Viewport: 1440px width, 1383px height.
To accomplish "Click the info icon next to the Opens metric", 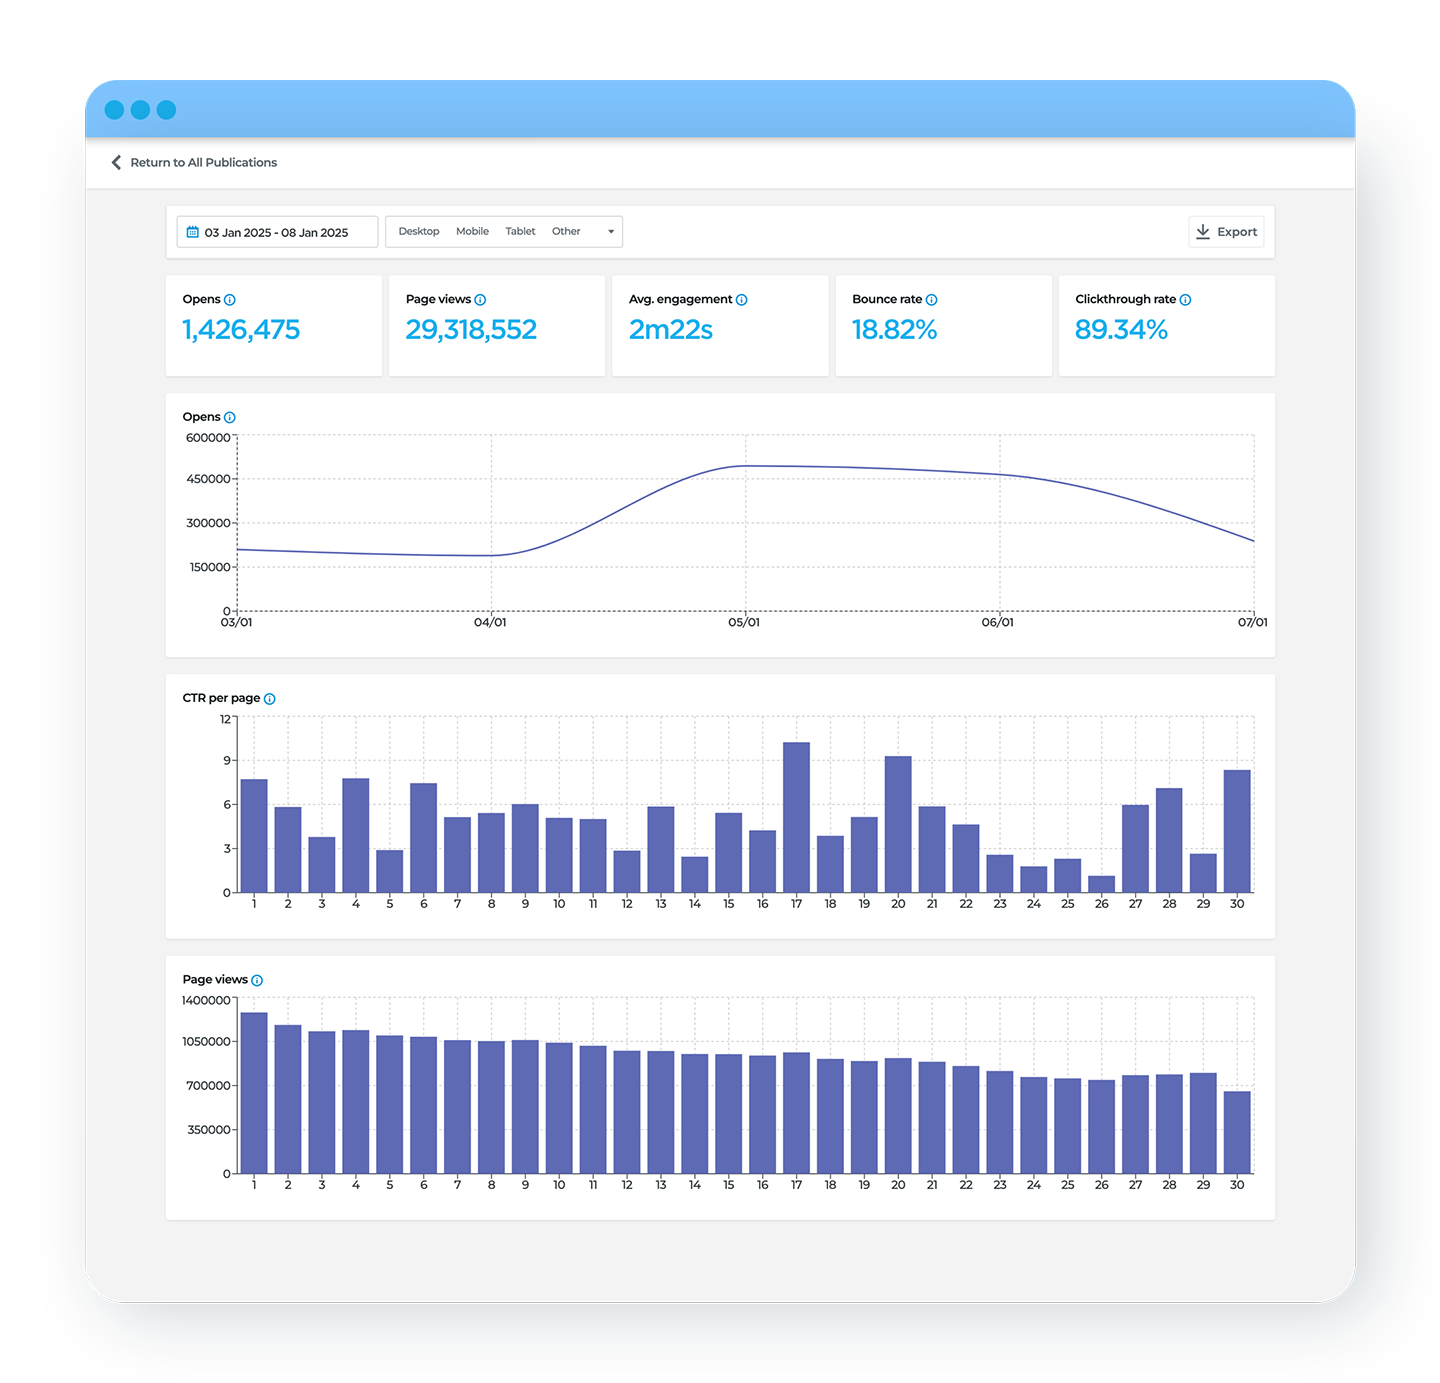I will coord(231,298).
